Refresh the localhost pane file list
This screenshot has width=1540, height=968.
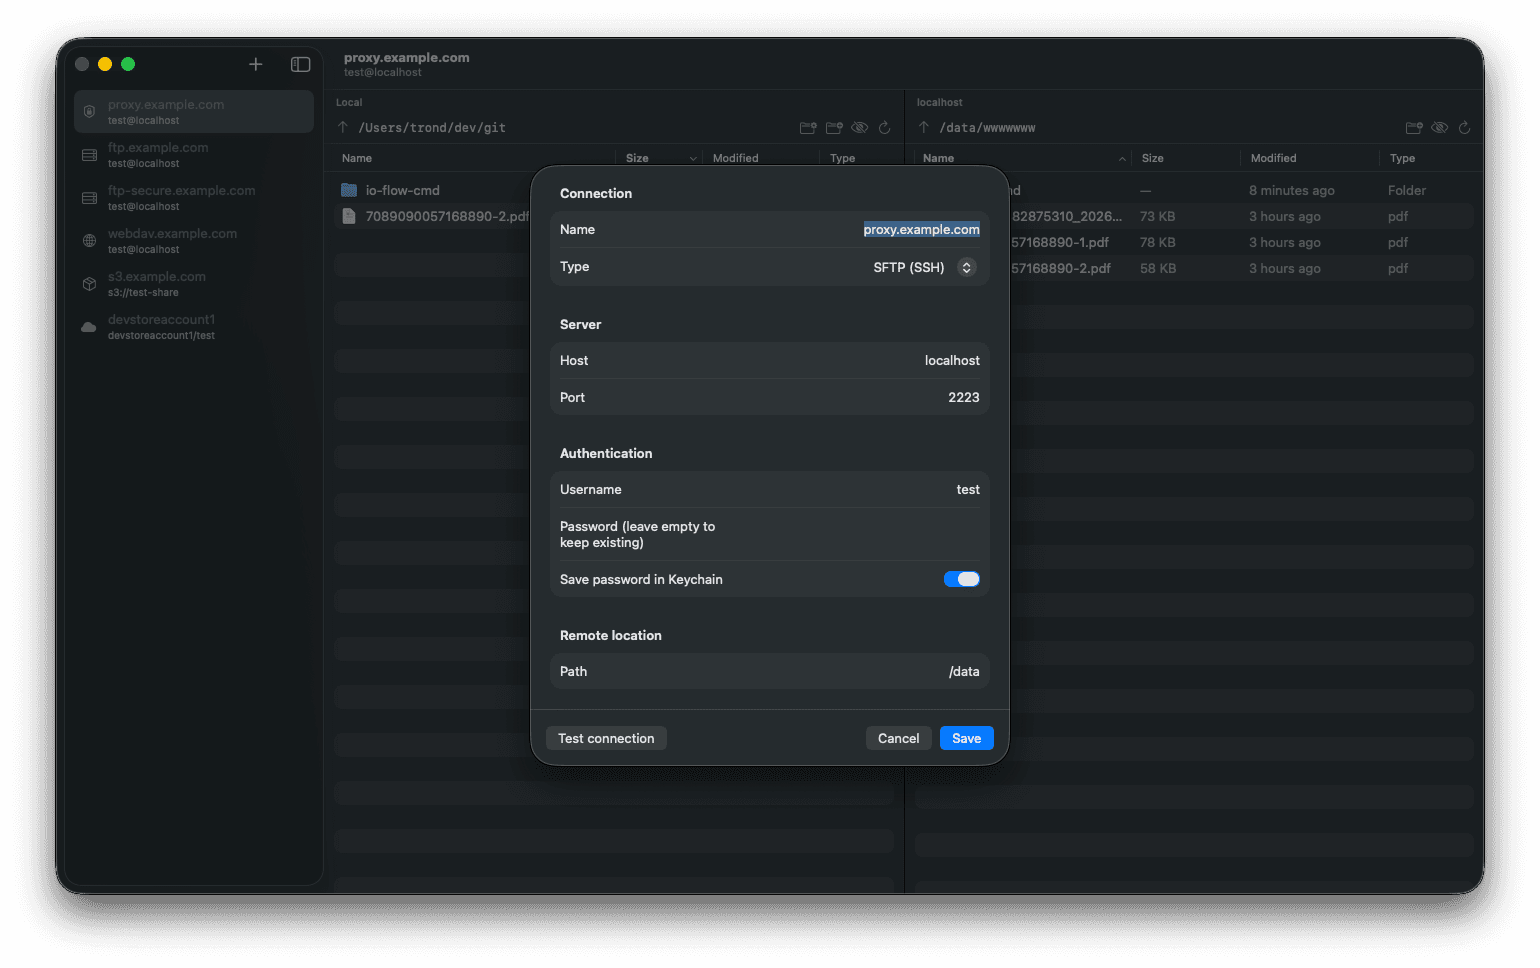tap(1464, 127)
